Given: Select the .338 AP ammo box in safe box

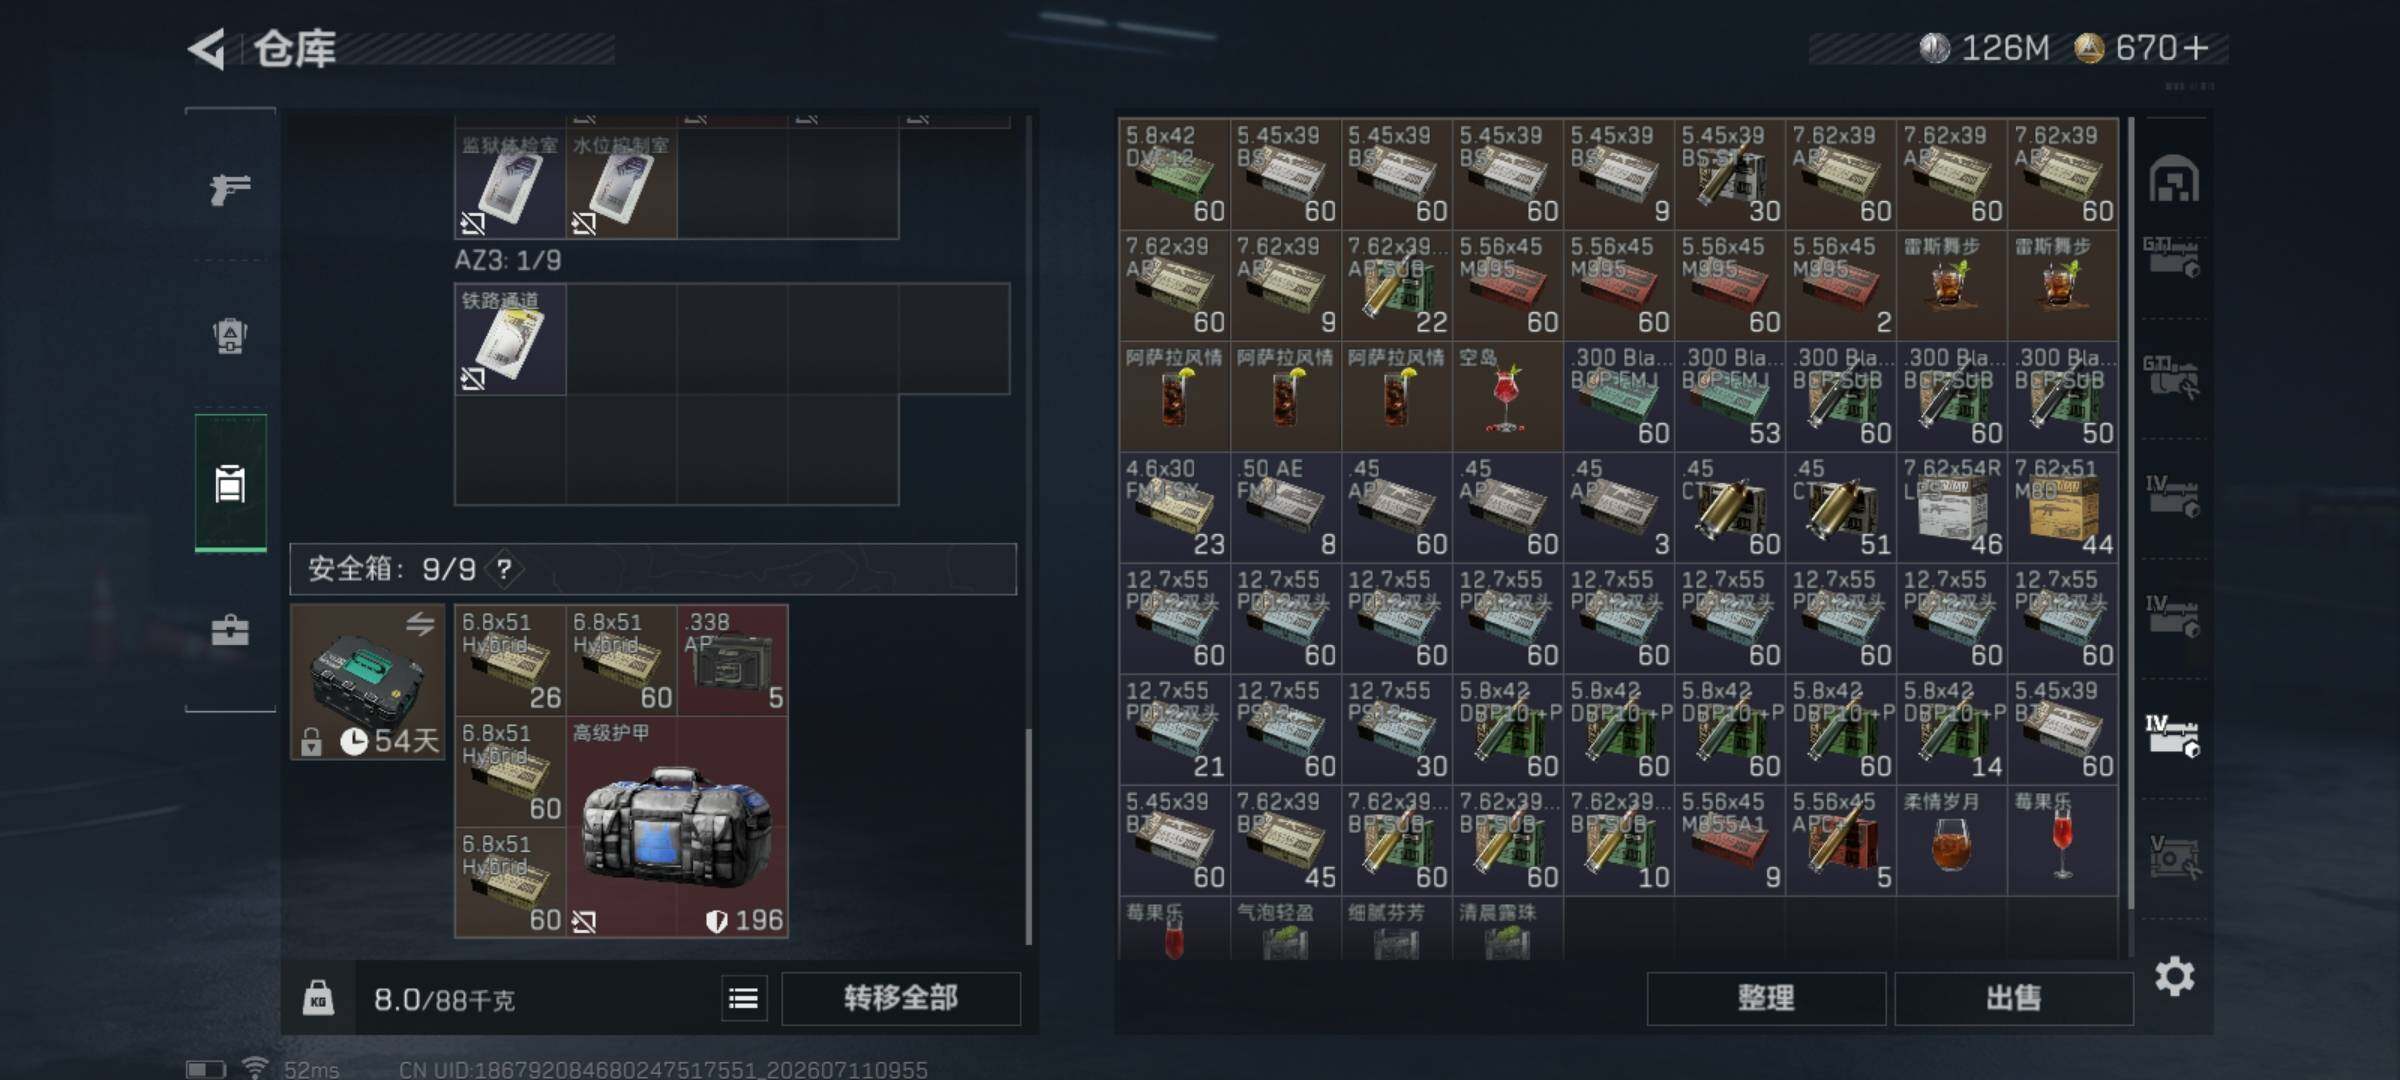Looking at the screenshot, I should 732,660.
